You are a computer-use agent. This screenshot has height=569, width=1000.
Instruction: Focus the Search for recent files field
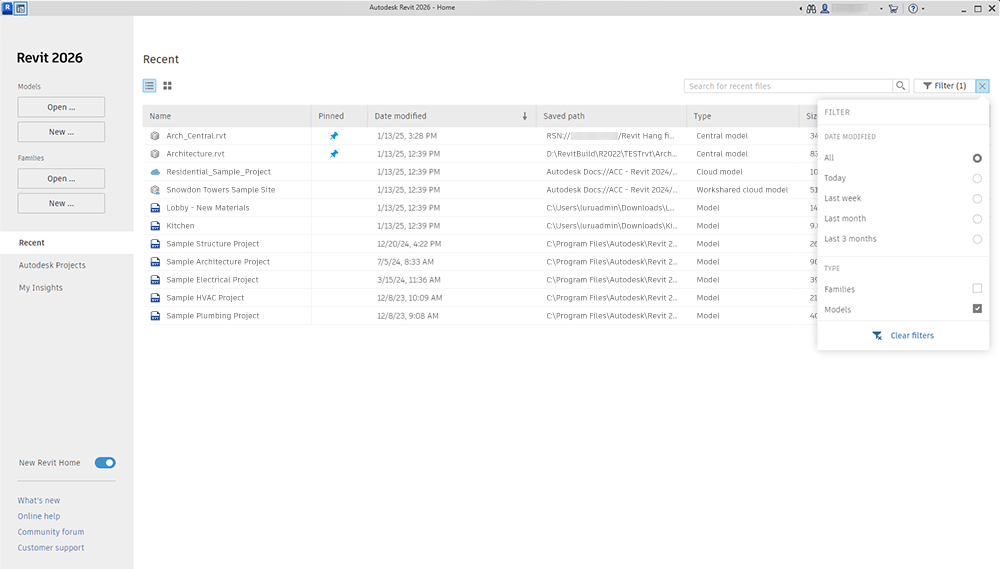coord(788,86)
